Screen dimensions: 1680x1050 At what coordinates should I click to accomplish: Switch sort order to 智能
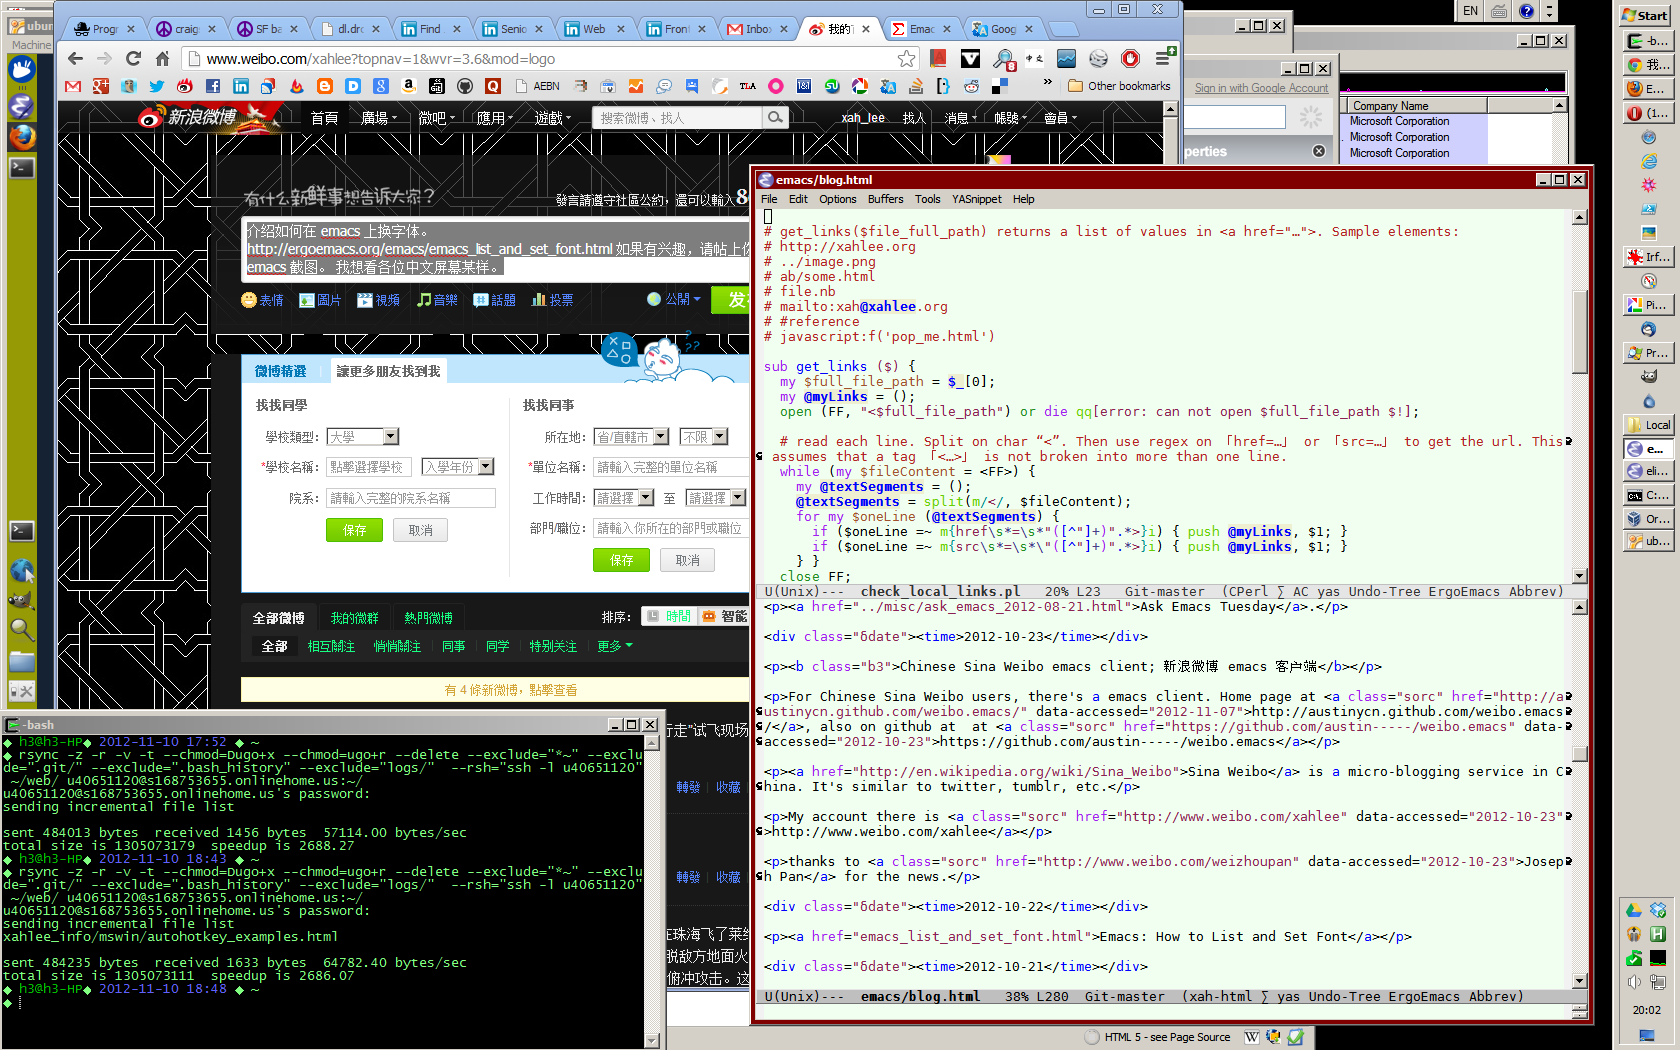[x=725, y=616]
